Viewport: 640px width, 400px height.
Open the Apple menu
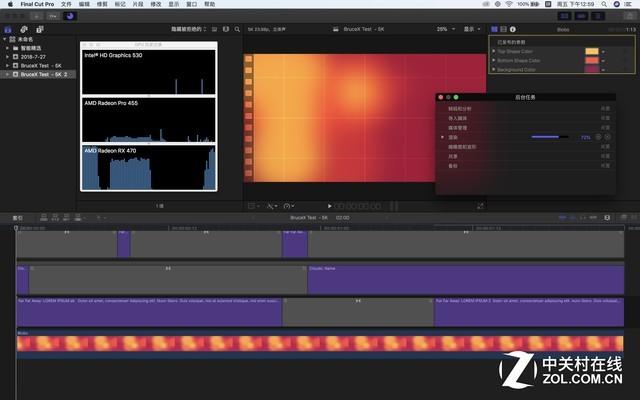10,4
